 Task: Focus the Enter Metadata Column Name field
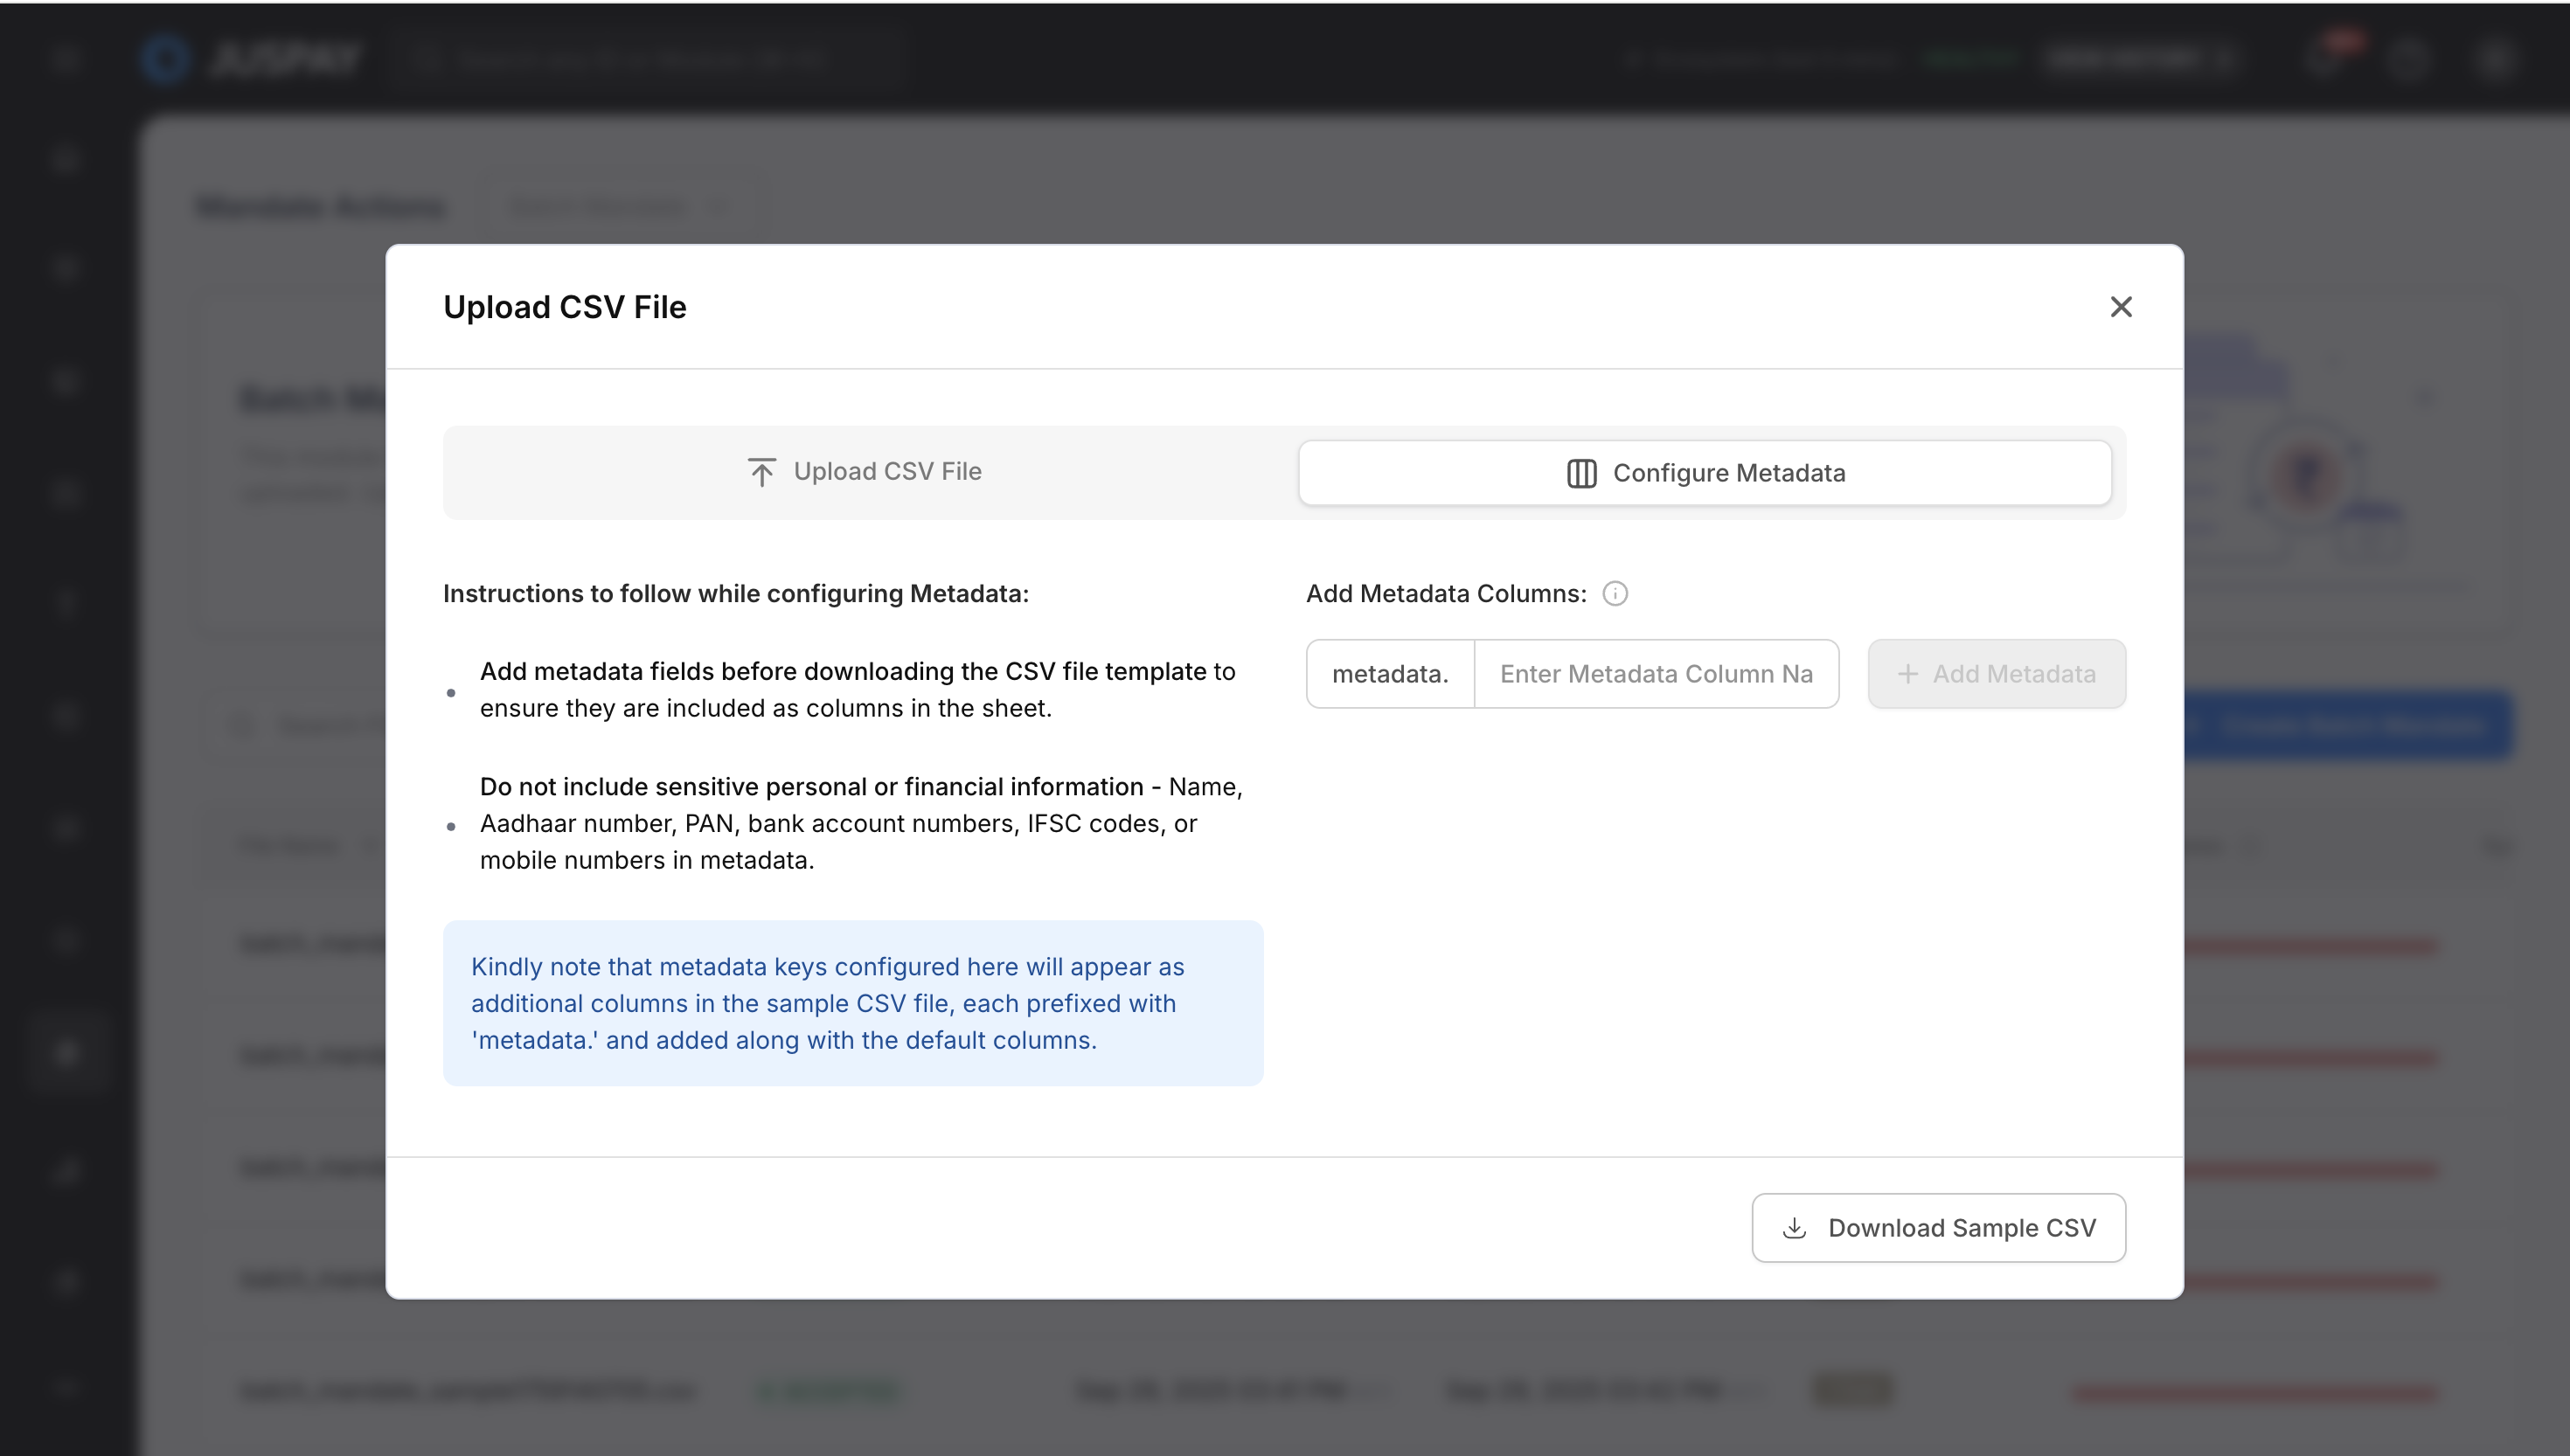[1655, 674]
